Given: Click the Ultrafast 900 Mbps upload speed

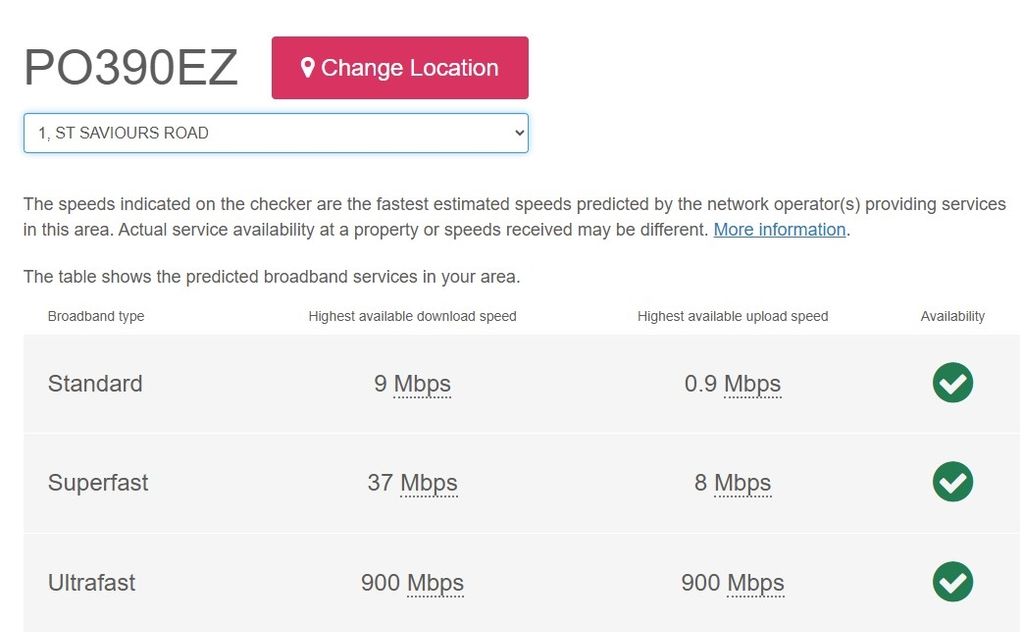Looking at the screenshot, I should [x=732, y=583].
